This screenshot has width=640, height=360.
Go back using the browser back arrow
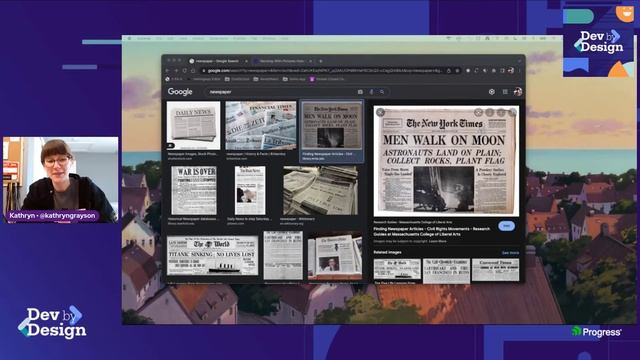coord(167,71)
